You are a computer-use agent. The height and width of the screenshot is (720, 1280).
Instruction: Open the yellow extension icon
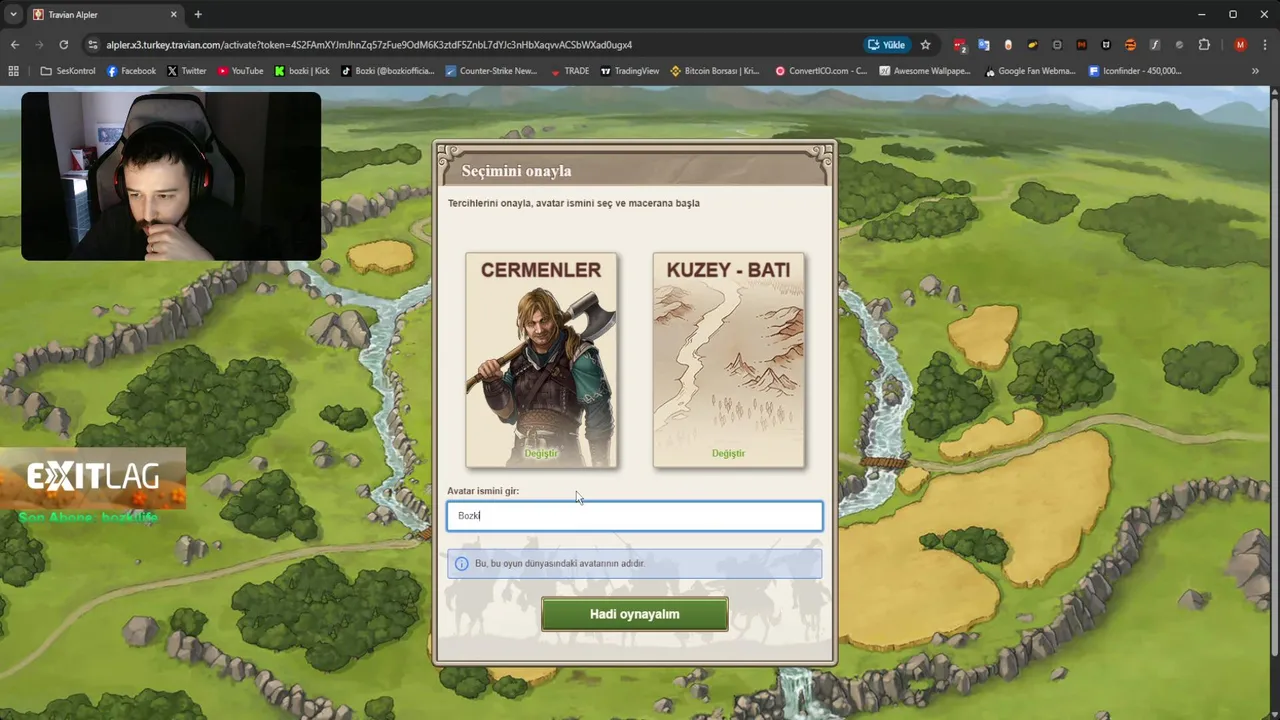click(x=1033, y=45)
